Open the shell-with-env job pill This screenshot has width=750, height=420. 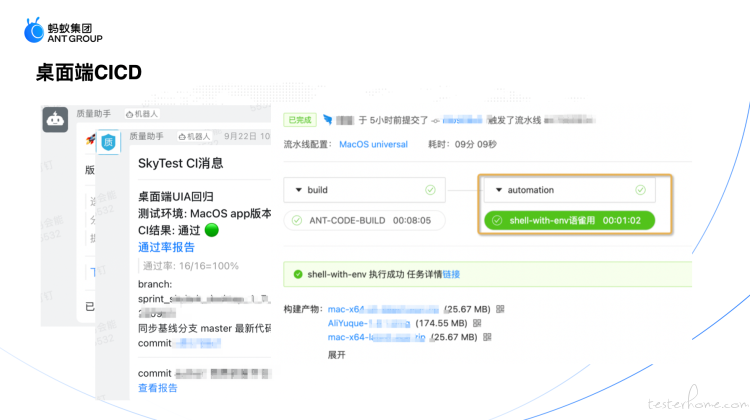[x=570, y=221]
